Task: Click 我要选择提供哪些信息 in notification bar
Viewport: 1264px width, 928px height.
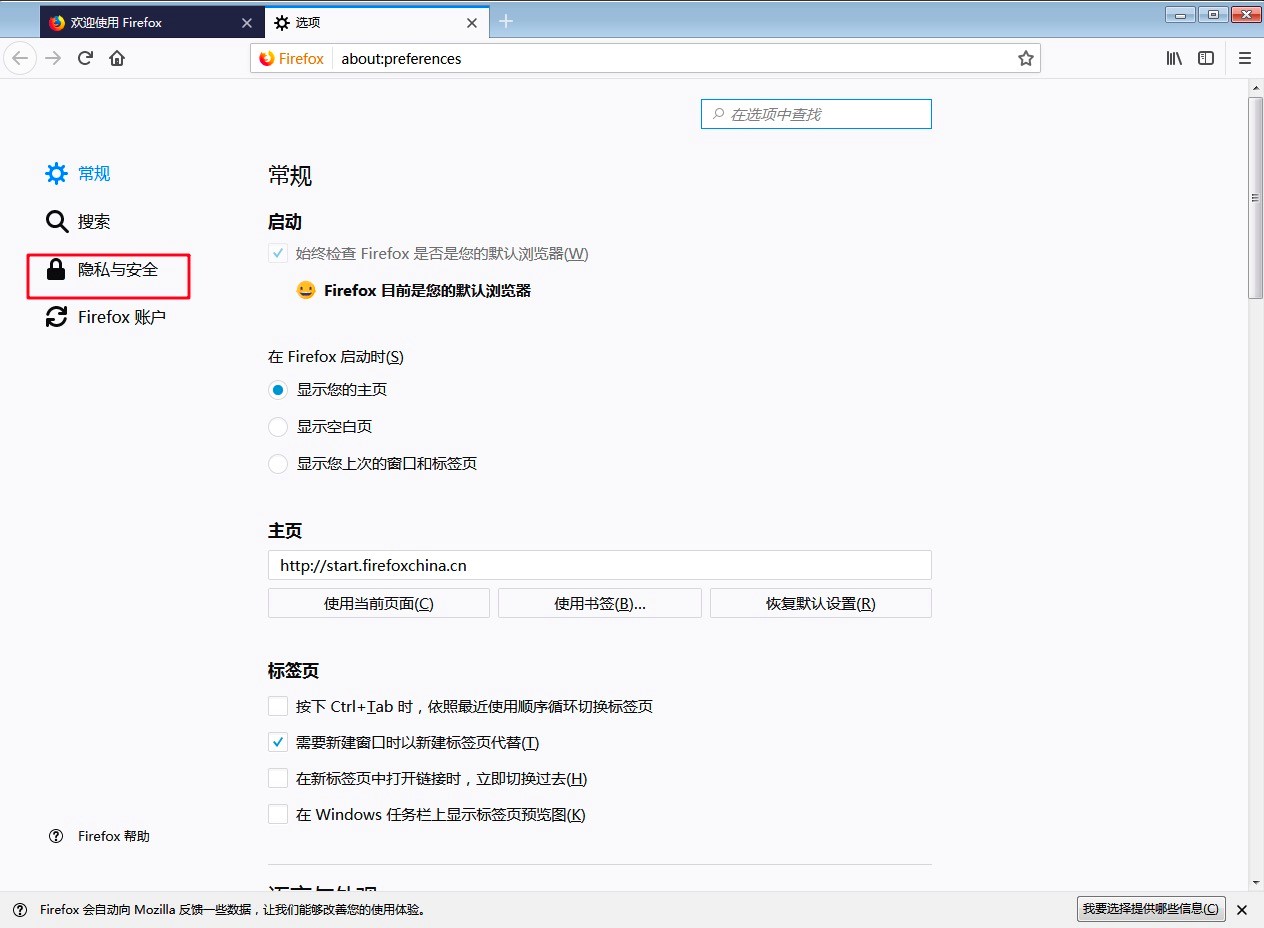Action: point(1149,910)
